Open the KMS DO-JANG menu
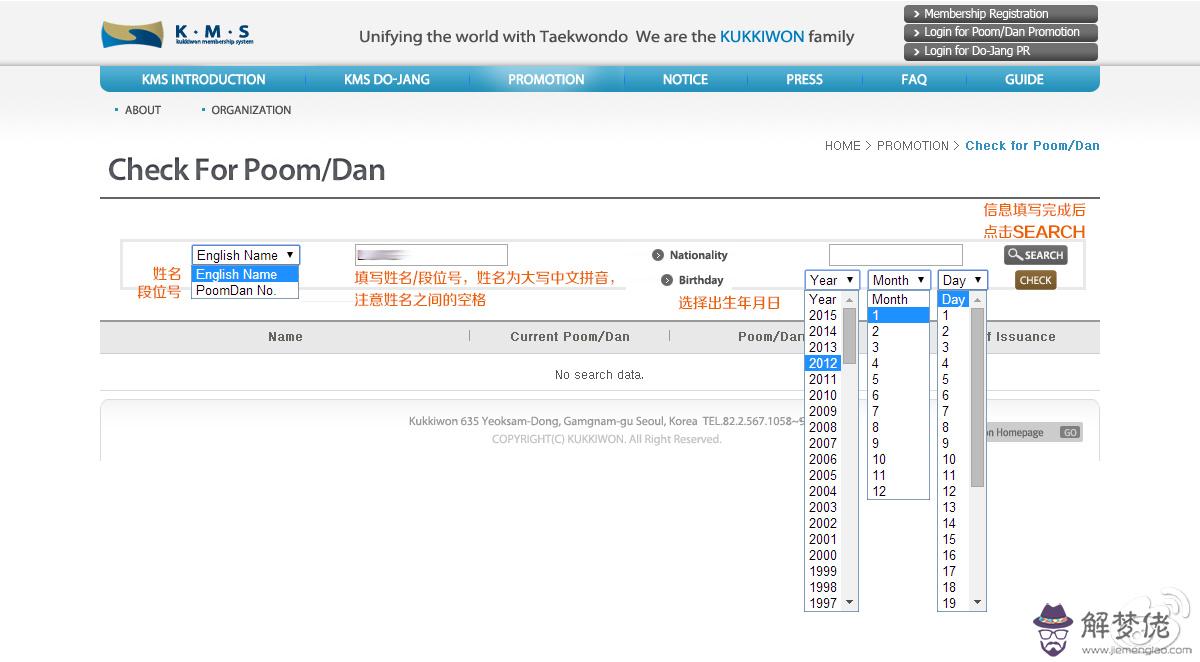This screenshot has width=1200, height=662. (x=387, y=80)
